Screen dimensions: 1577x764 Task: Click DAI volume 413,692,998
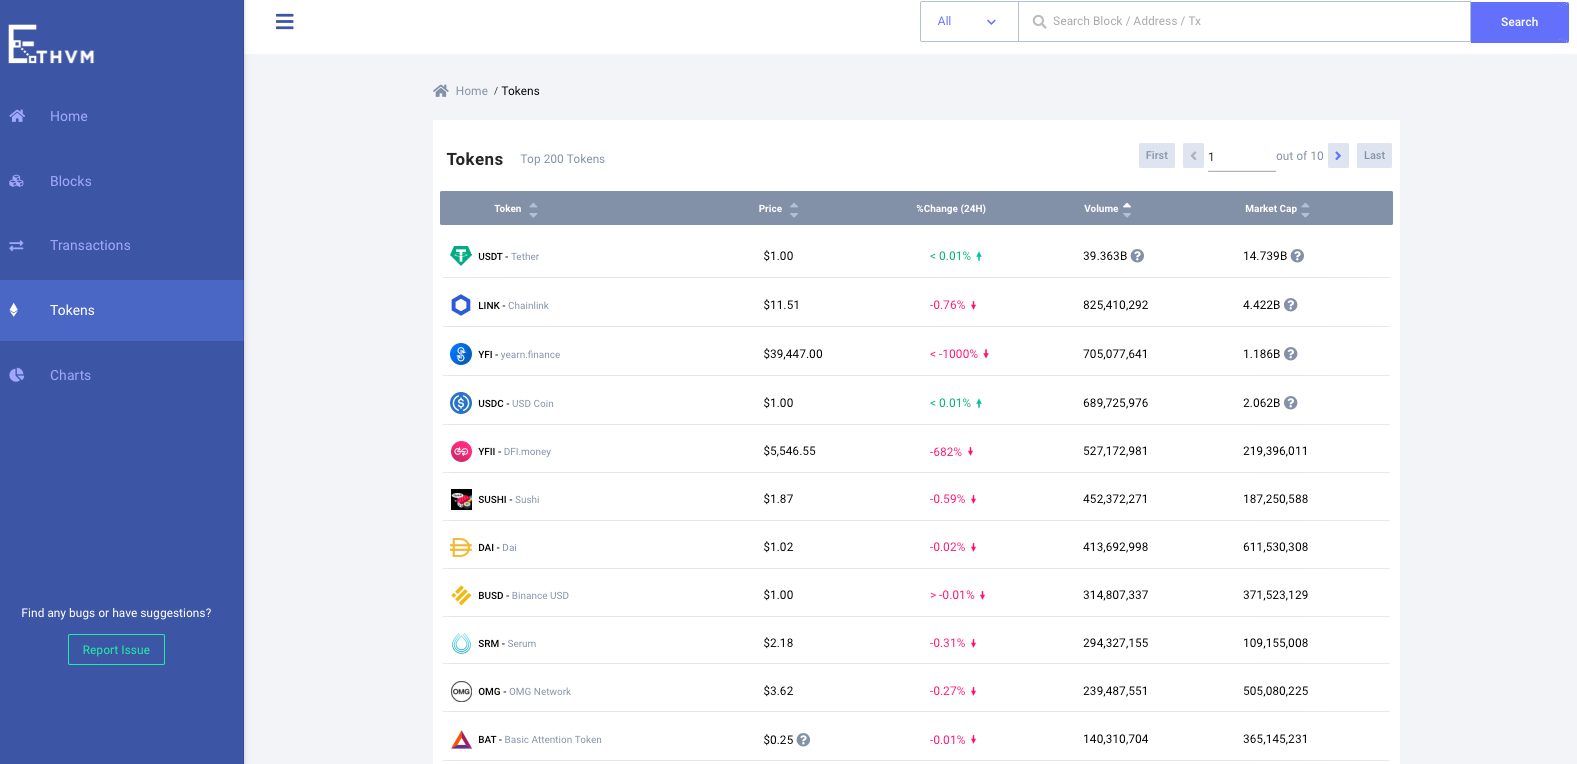click(1115, 547)
